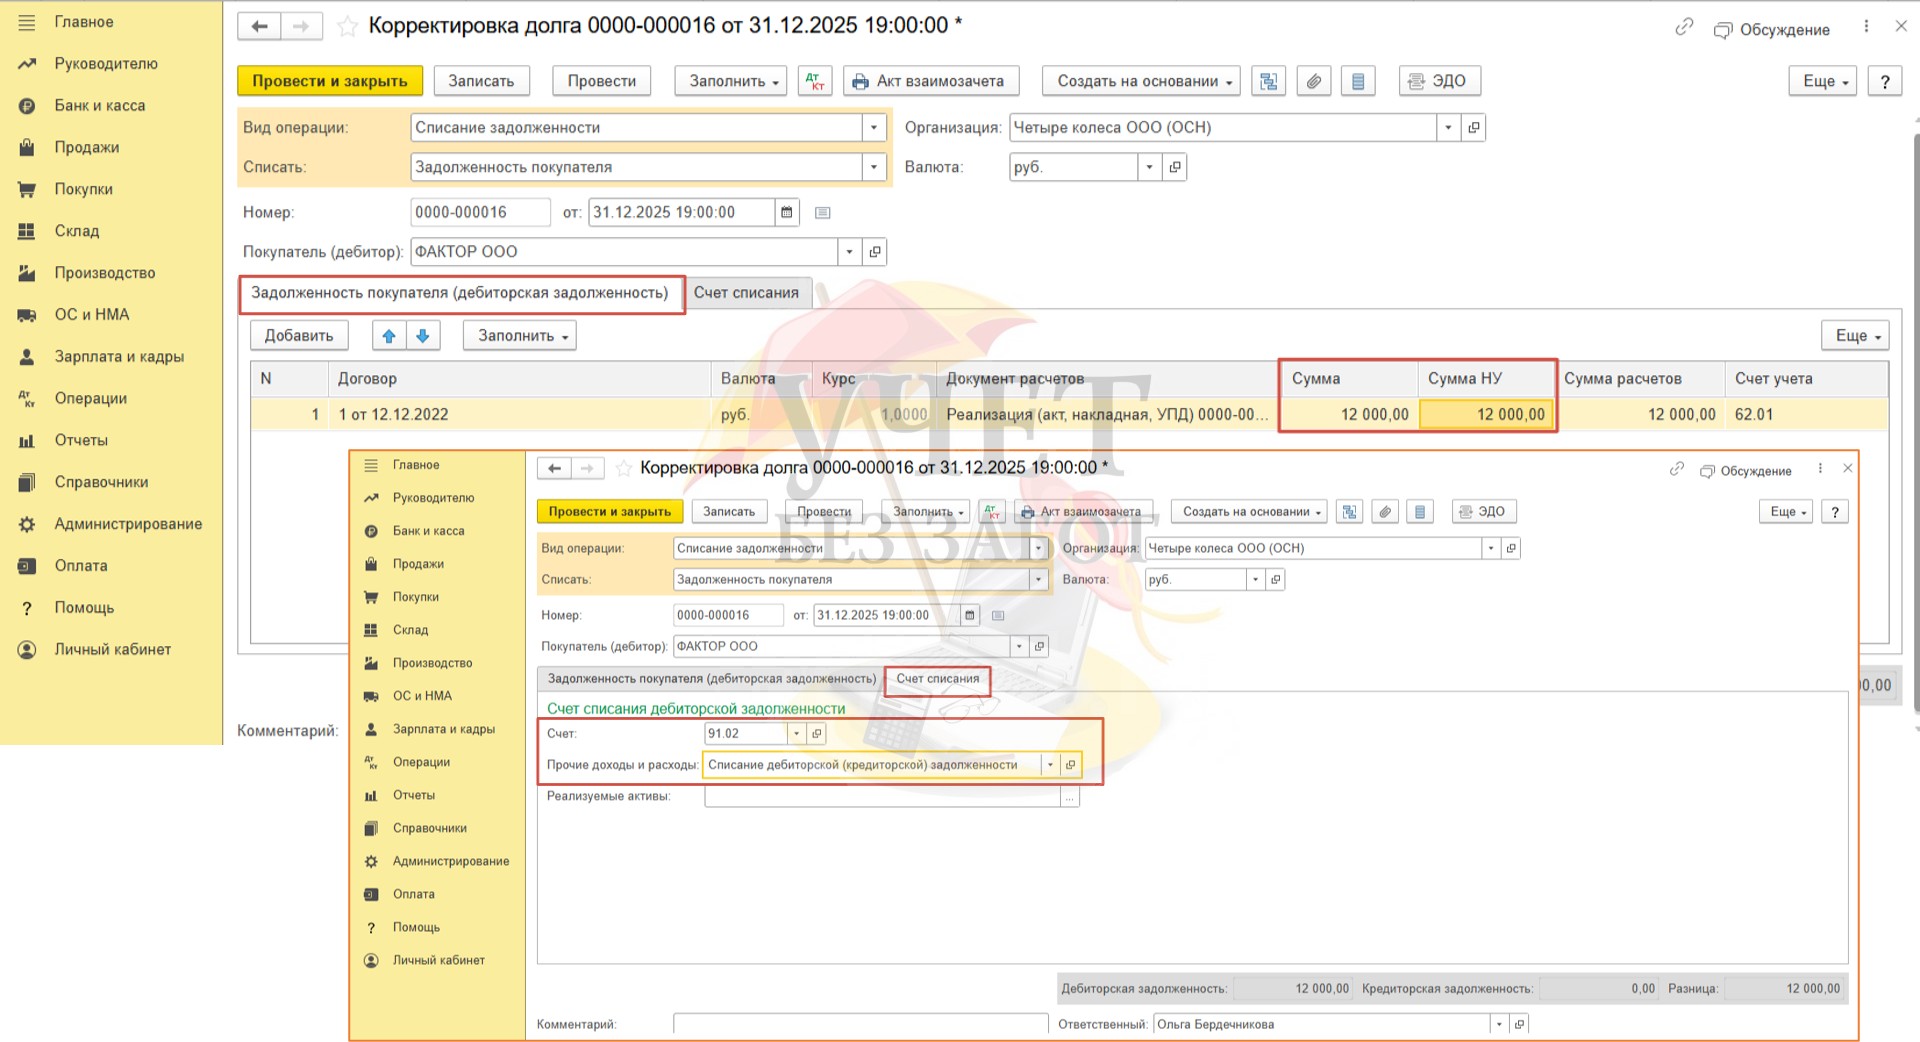Screen dimensions: 1920x1042
Task: Click the Добавить button above the table
Action: pyautogui.click(x=298, y=336)
